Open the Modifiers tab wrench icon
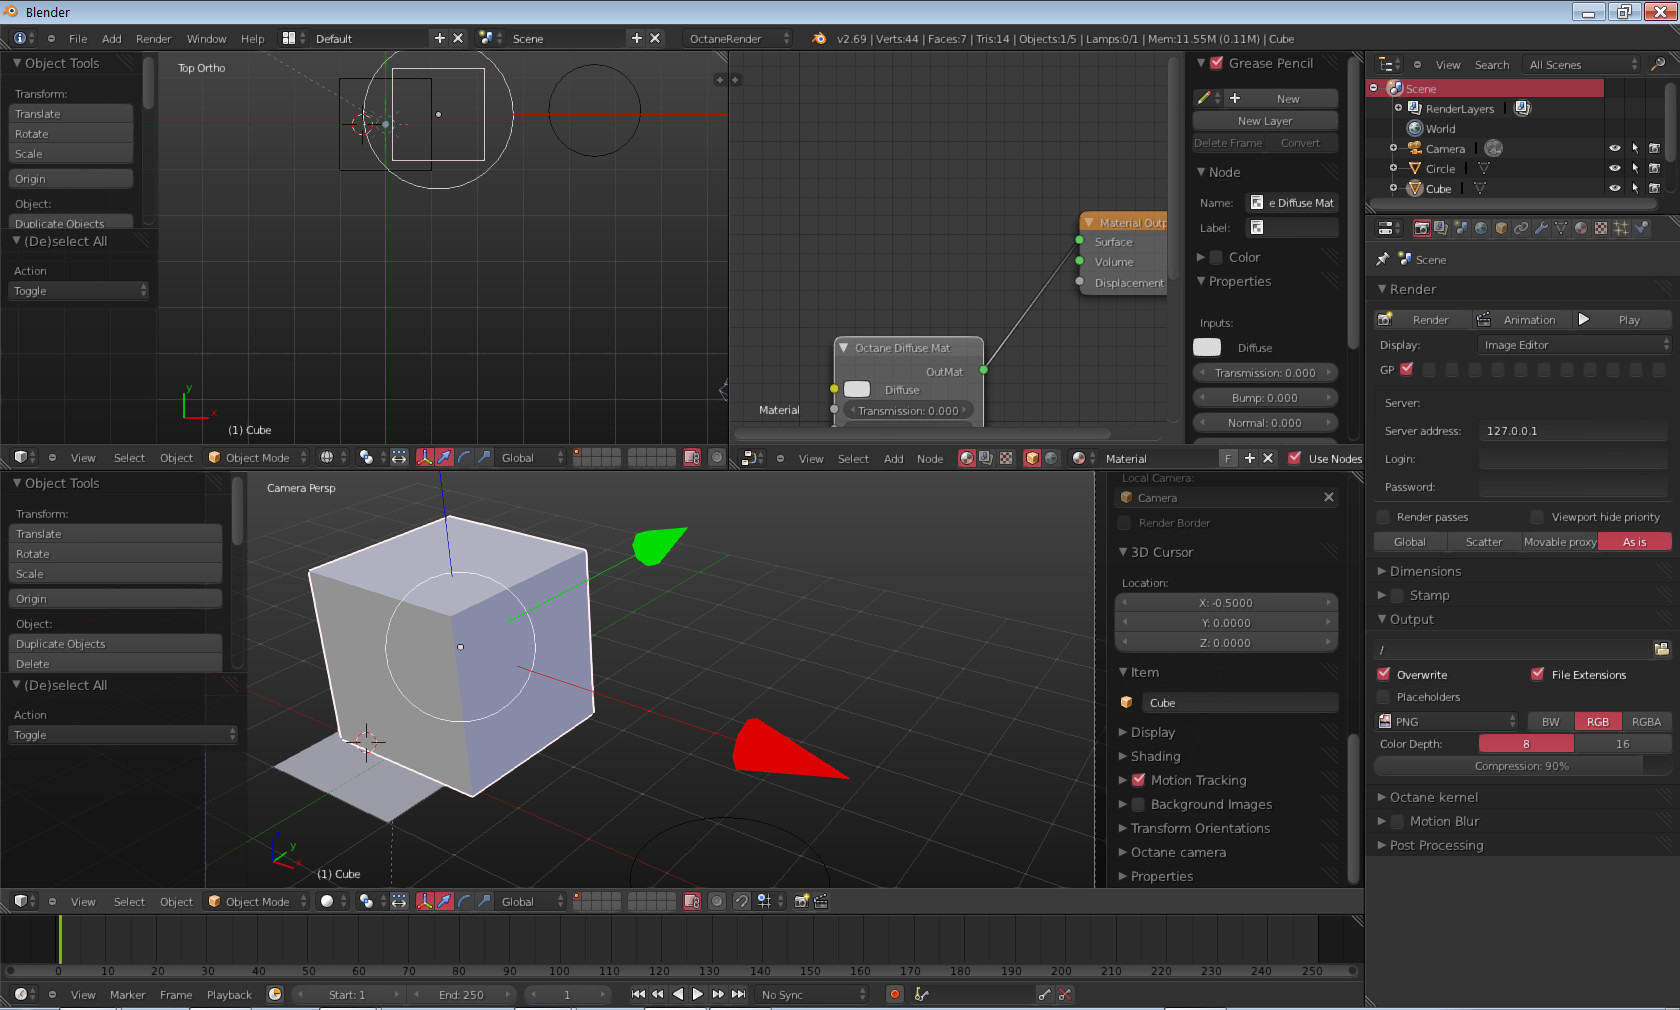Screen dimensions: 1680x1010 point(1541,228)
